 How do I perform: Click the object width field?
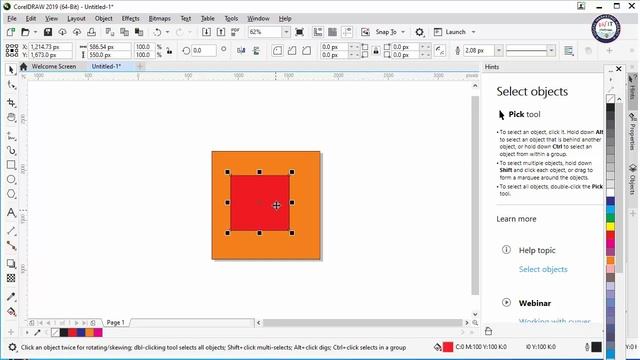(x=109, y=47)
